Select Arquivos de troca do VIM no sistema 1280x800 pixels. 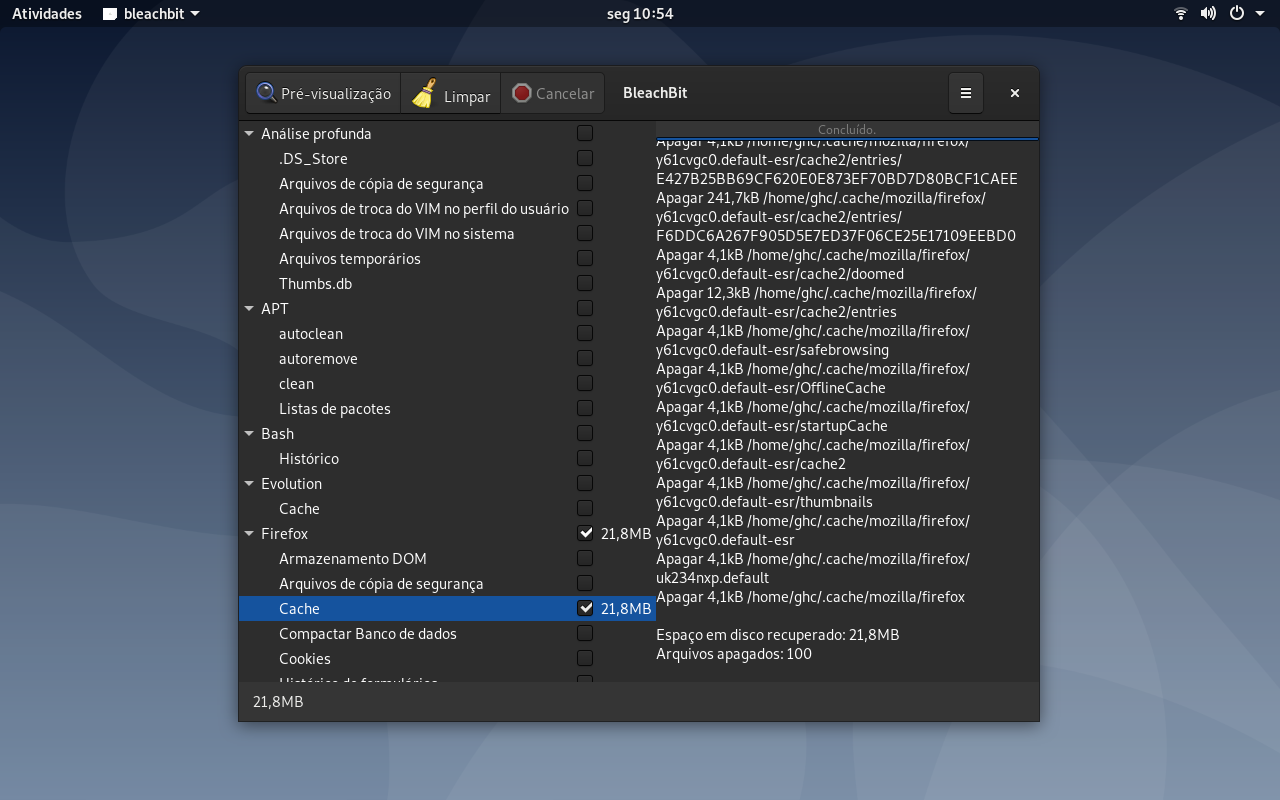point(447,233)
